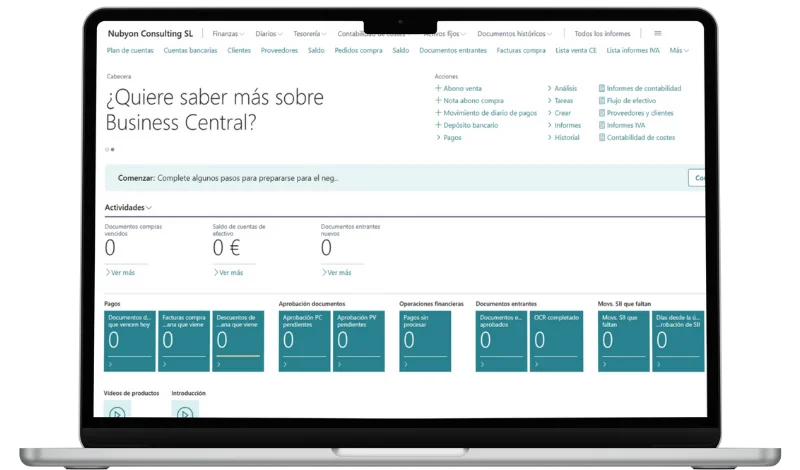This screenshot has width=800, height=470.
Task: Expand the Finanzas menu
Action: click(x=228, y=34)
